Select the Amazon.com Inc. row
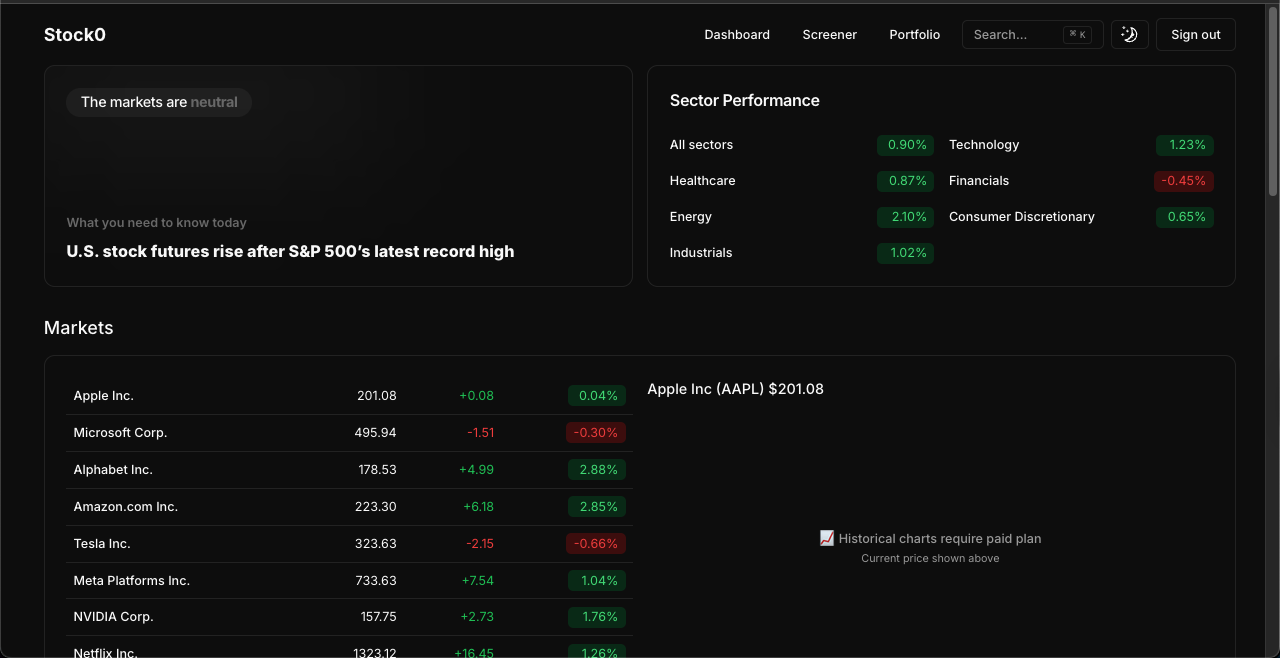 [349, 507]
